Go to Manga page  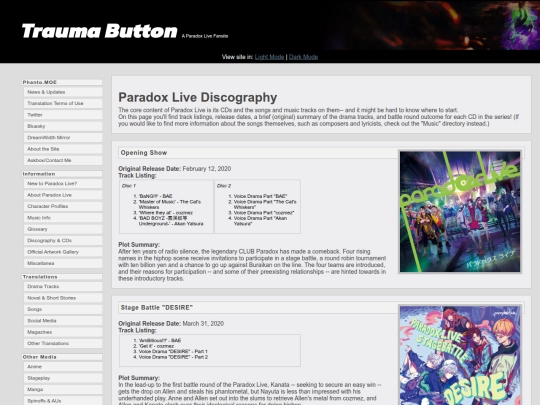63,390
